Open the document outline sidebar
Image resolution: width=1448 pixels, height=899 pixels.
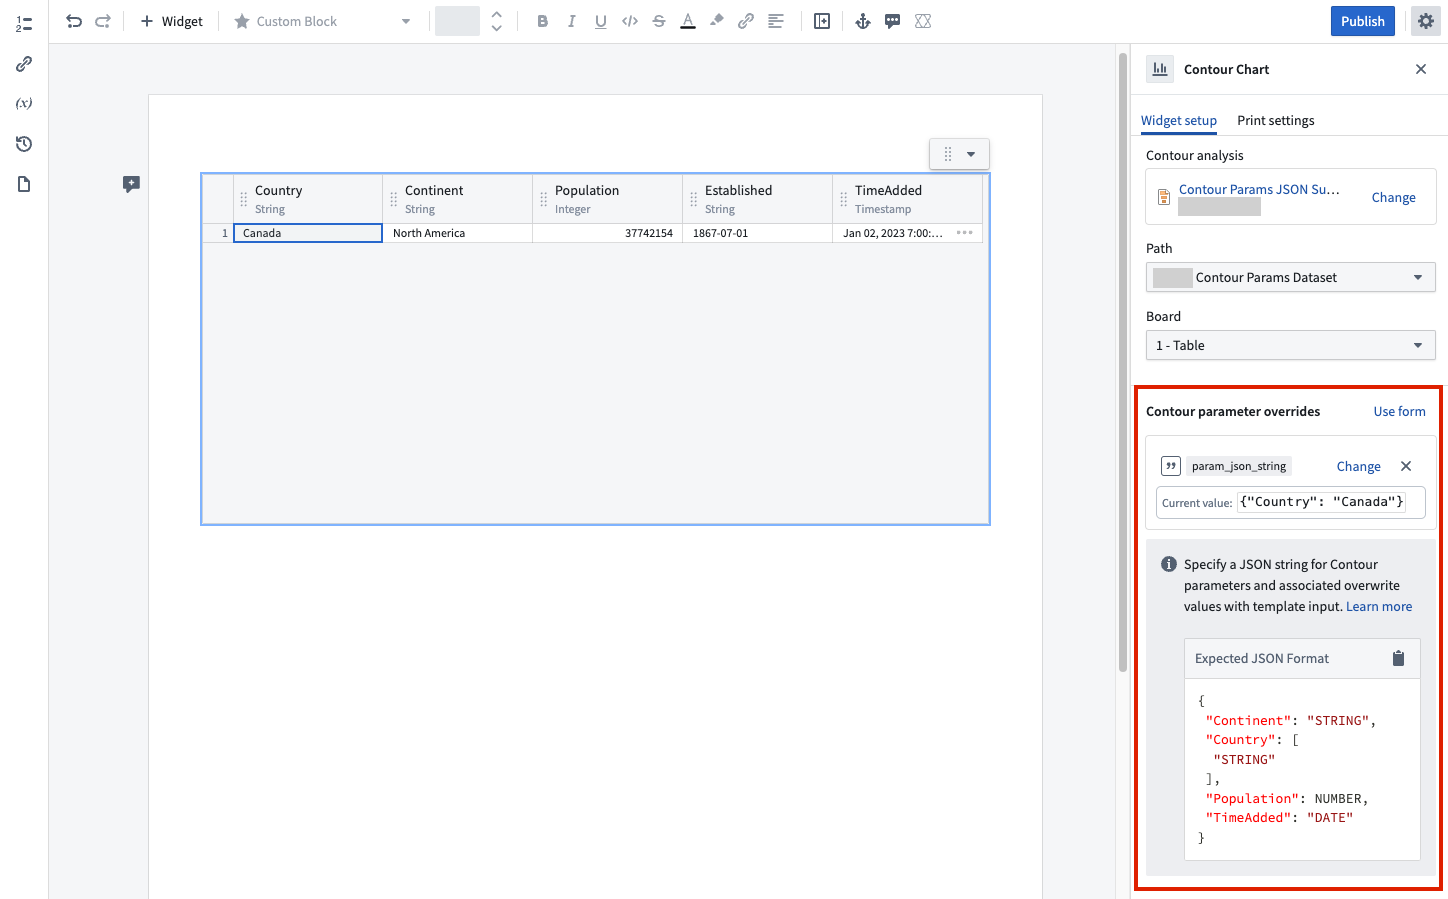pyautogui.click(x=24, y=24)
